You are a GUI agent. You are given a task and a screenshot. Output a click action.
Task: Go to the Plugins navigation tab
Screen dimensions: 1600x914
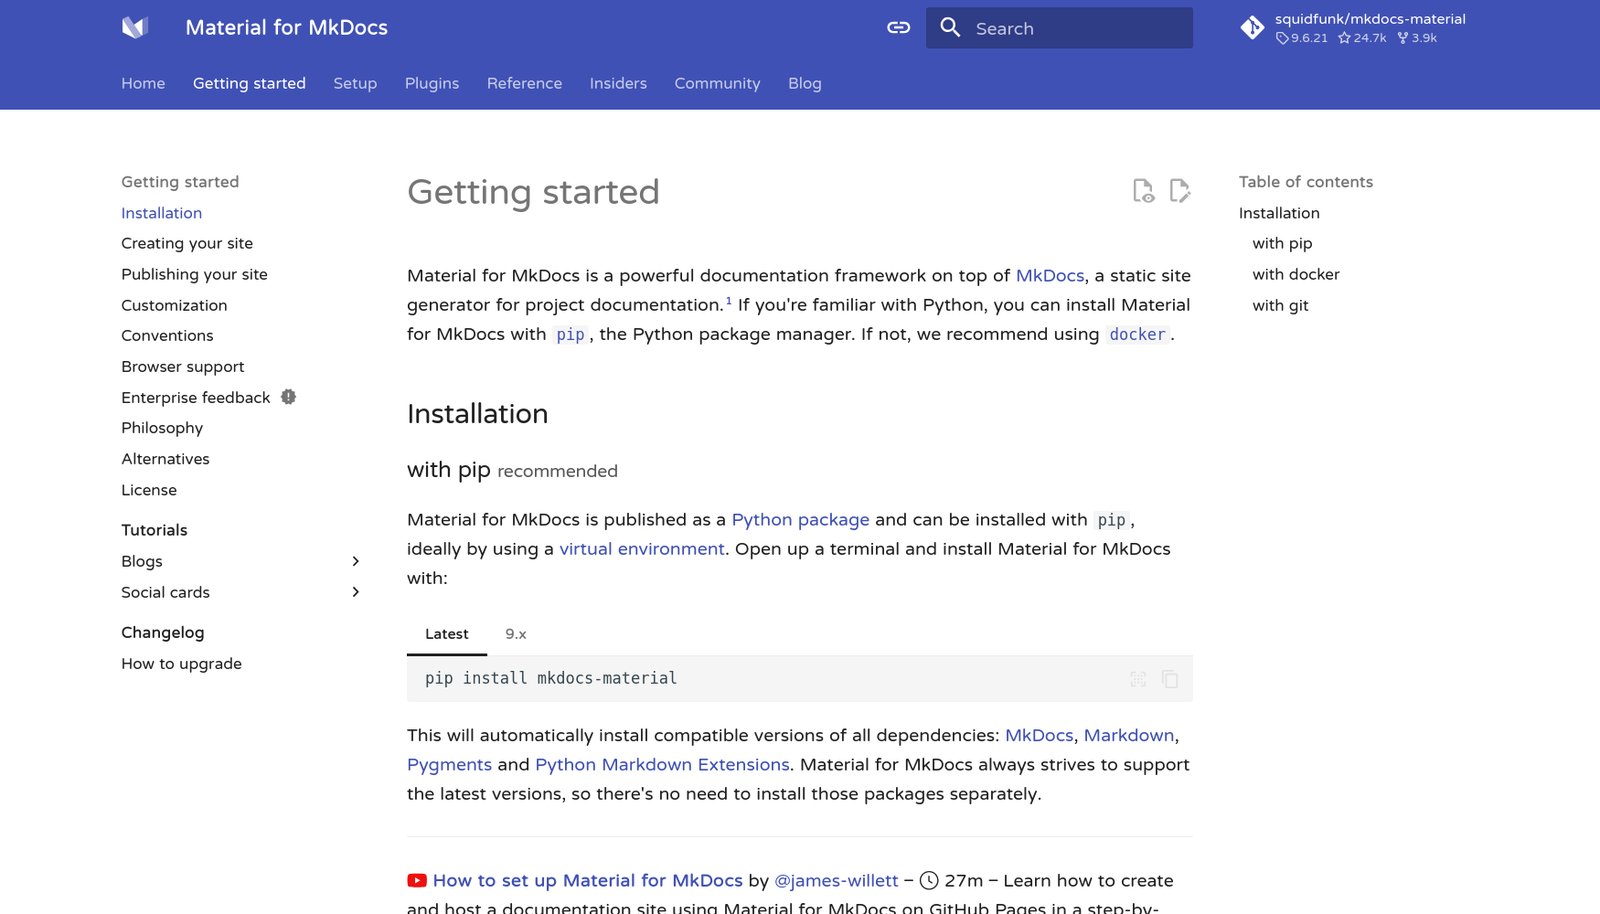tap(432, 83)
